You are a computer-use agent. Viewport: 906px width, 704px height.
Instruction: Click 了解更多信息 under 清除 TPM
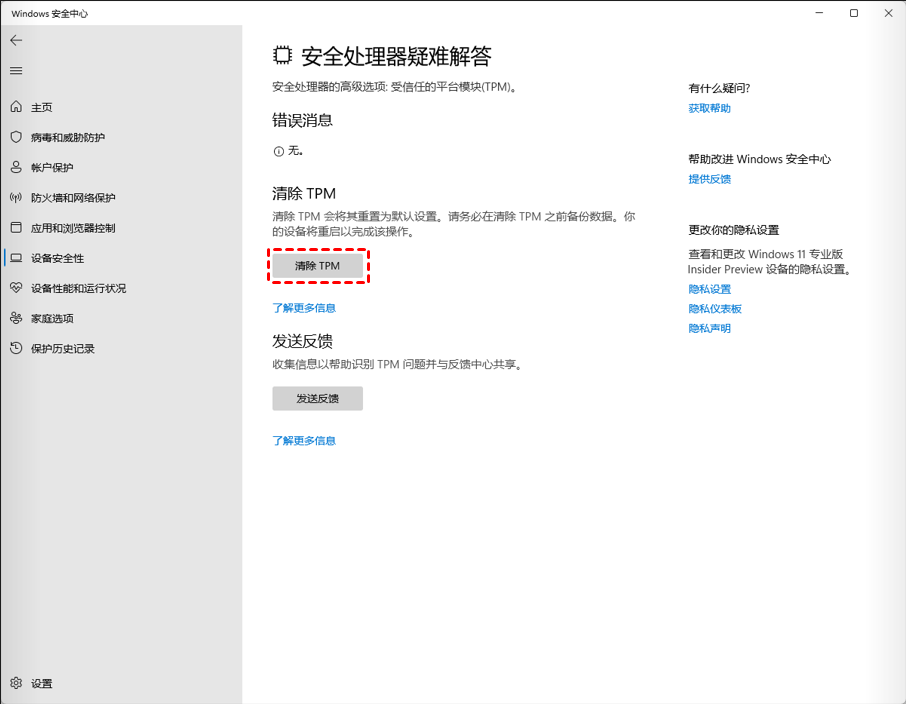coord(304,308)
